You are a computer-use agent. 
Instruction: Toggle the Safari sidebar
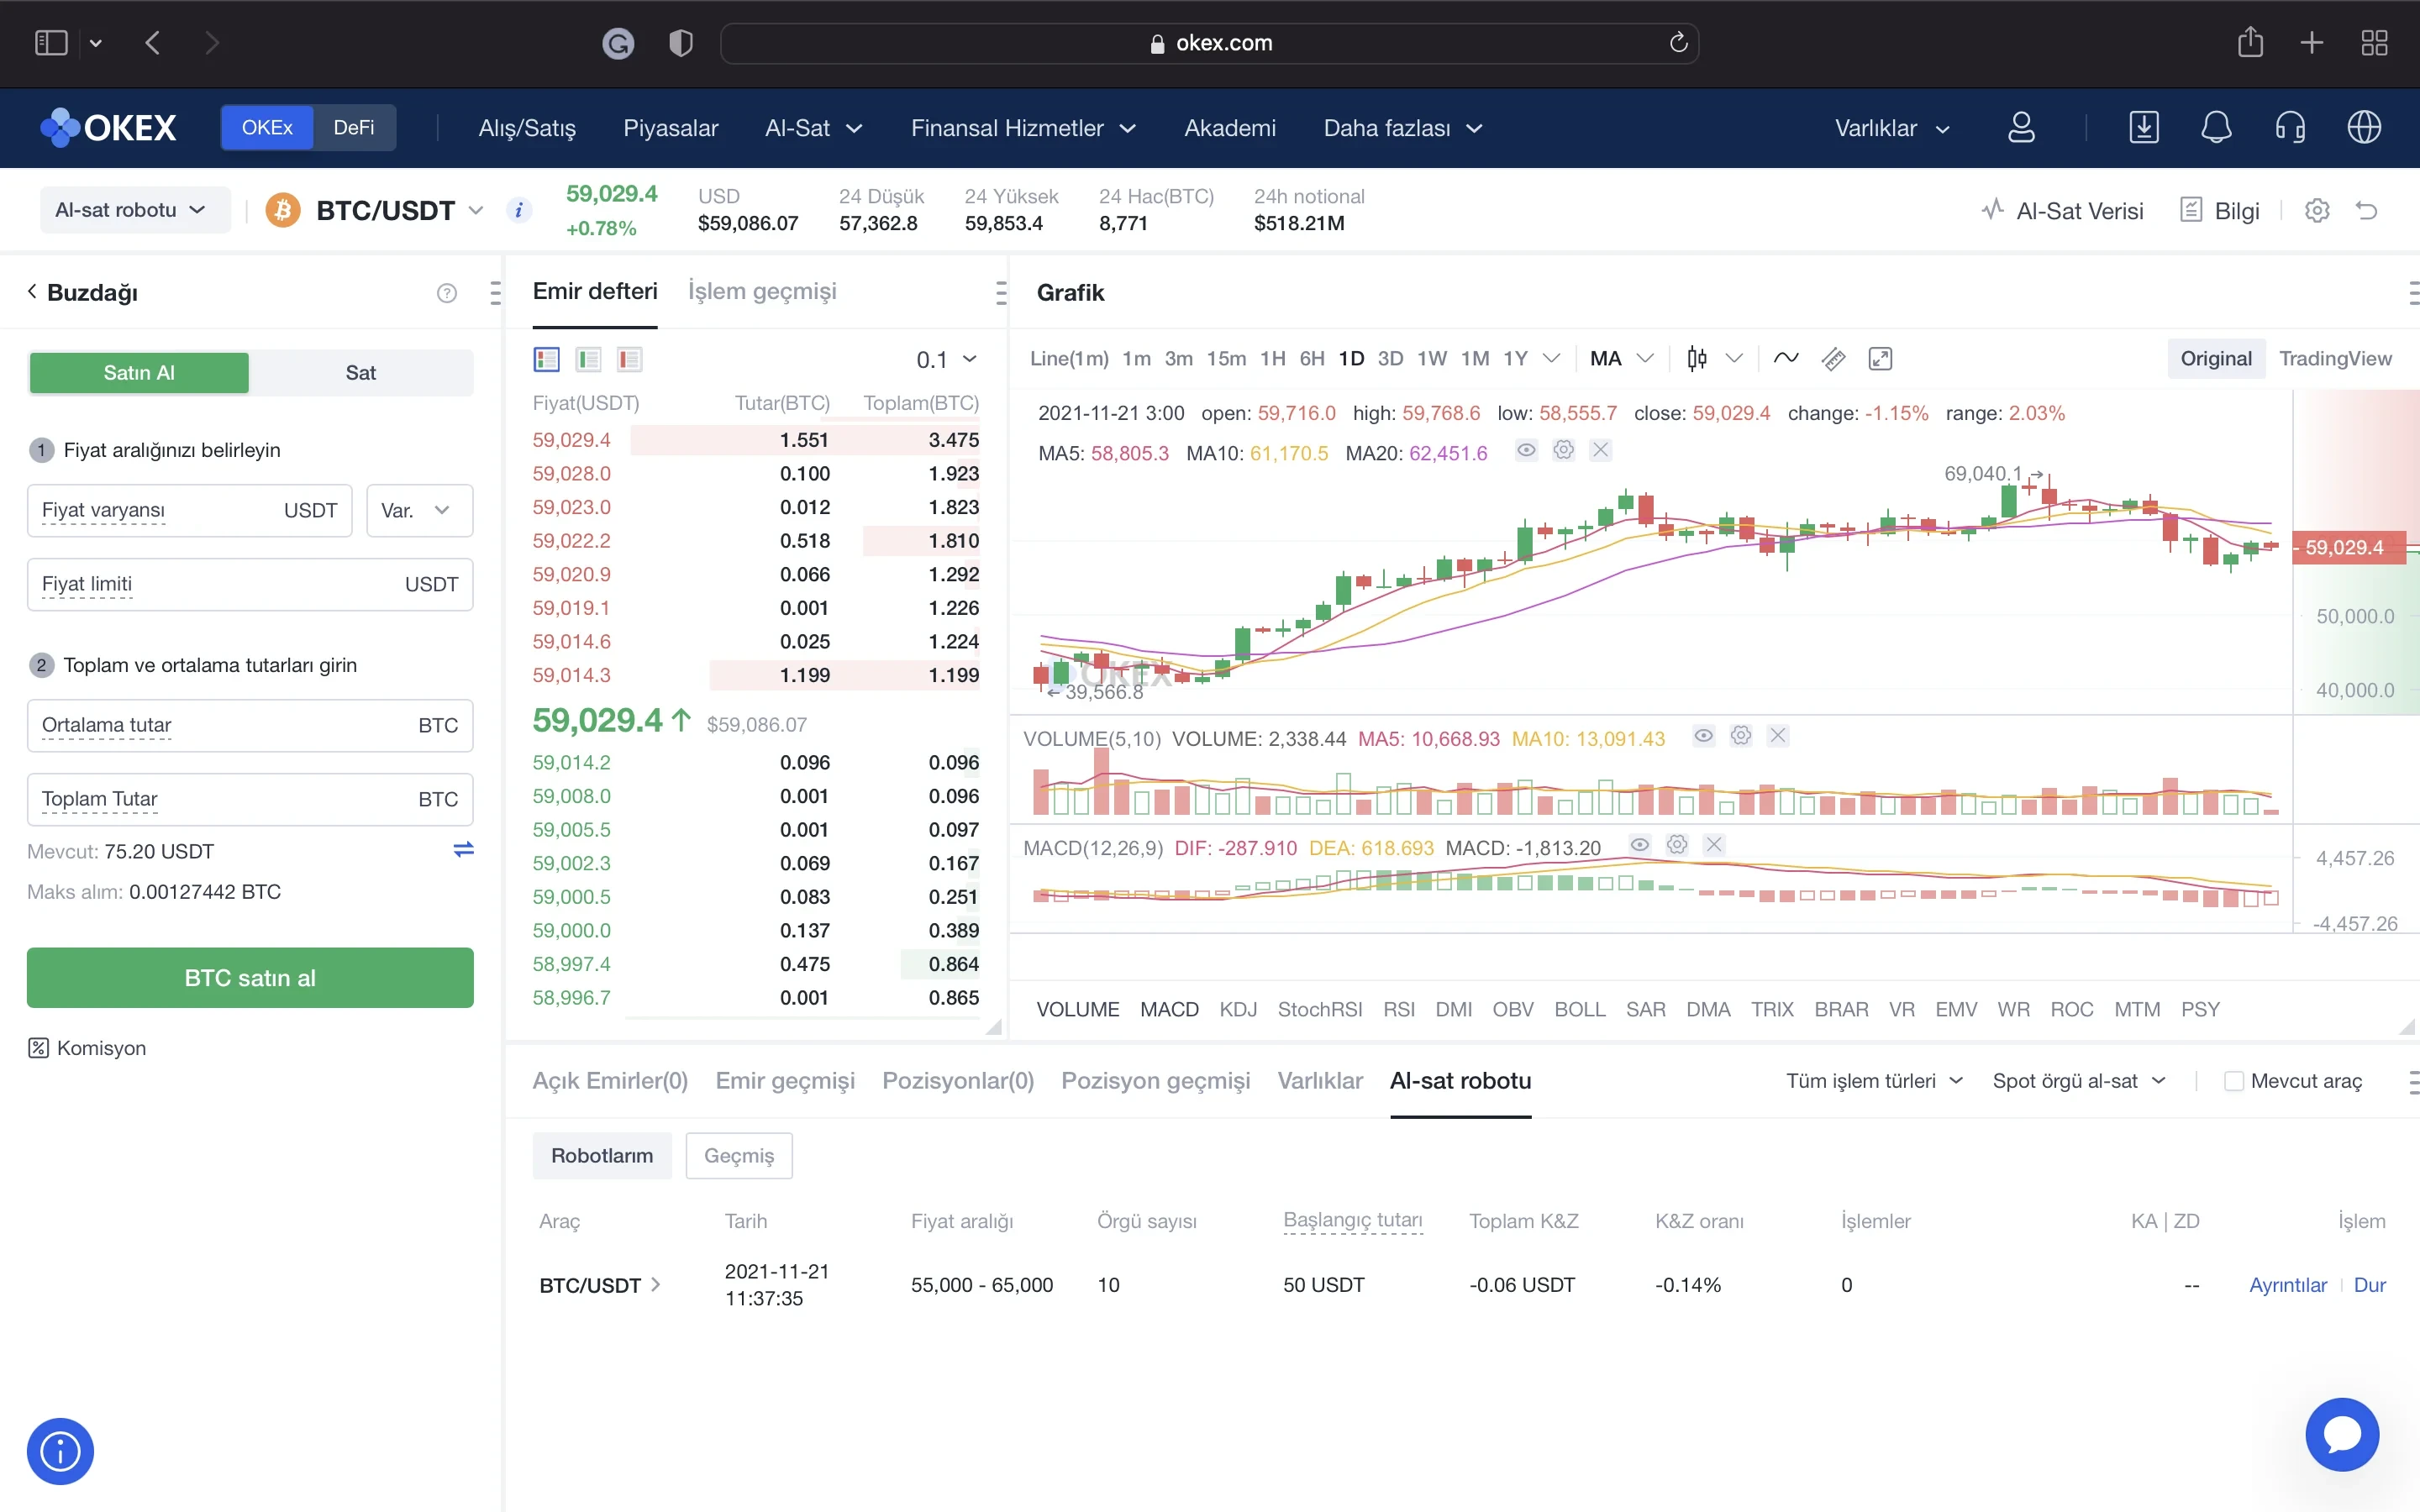coord(51,42)
